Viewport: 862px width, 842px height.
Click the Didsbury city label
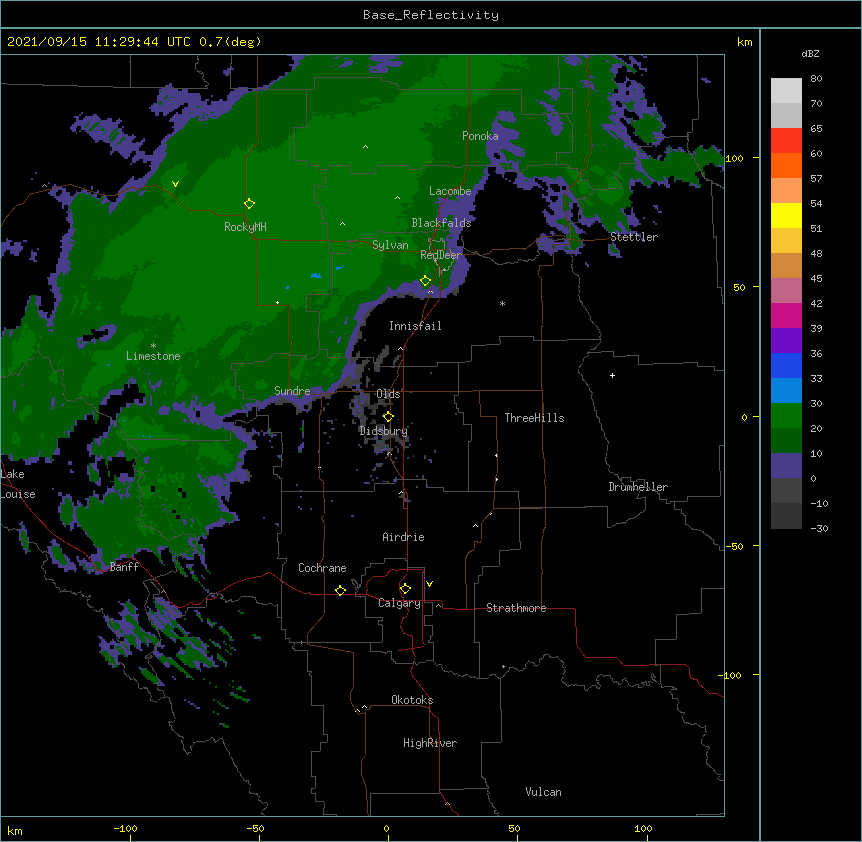click(x=383, y=431)
